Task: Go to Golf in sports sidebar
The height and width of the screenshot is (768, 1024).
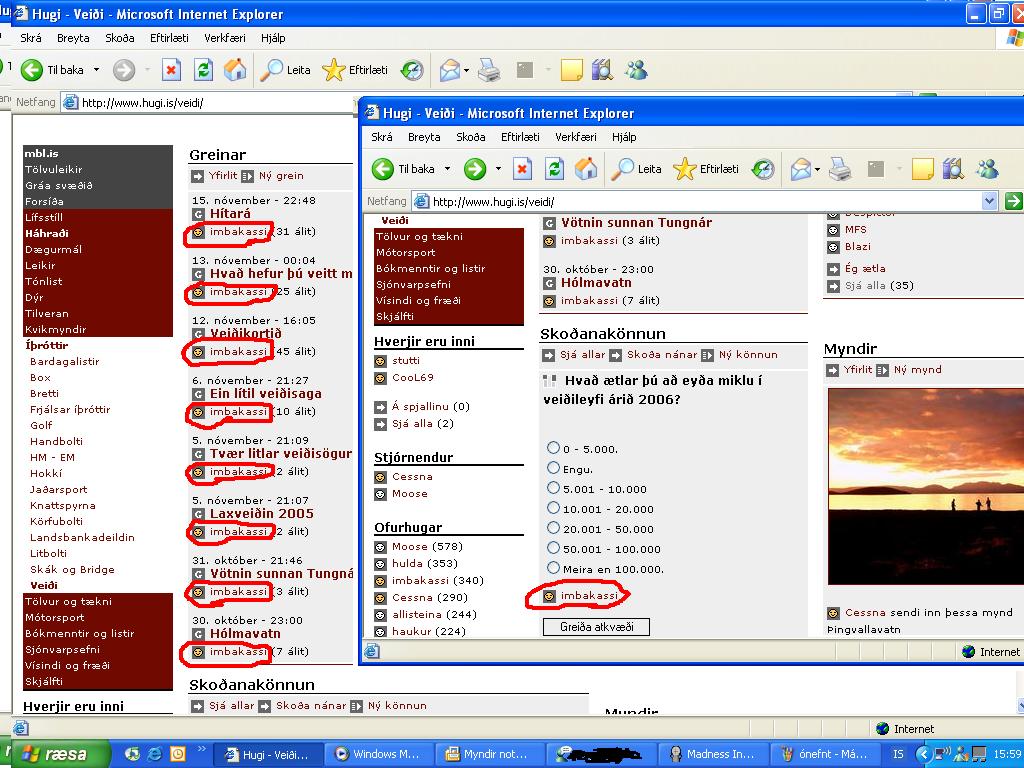Action: [x=41, y=425]
